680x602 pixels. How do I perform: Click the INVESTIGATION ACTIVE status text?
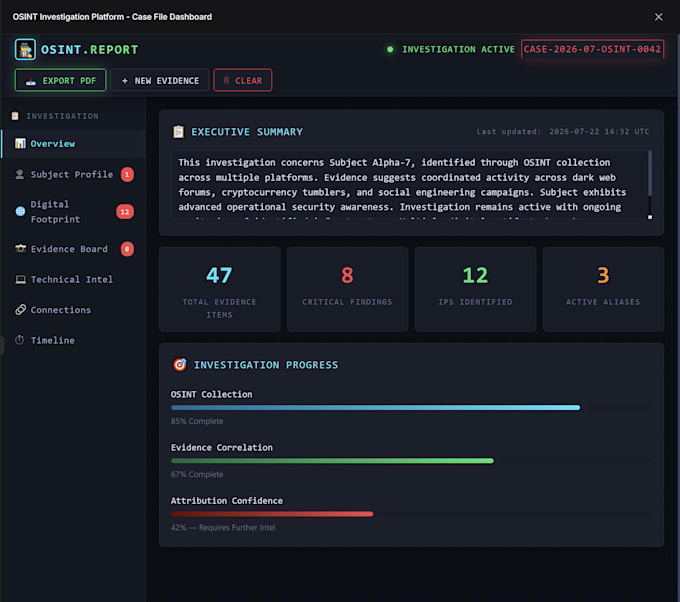coord(458,49)
